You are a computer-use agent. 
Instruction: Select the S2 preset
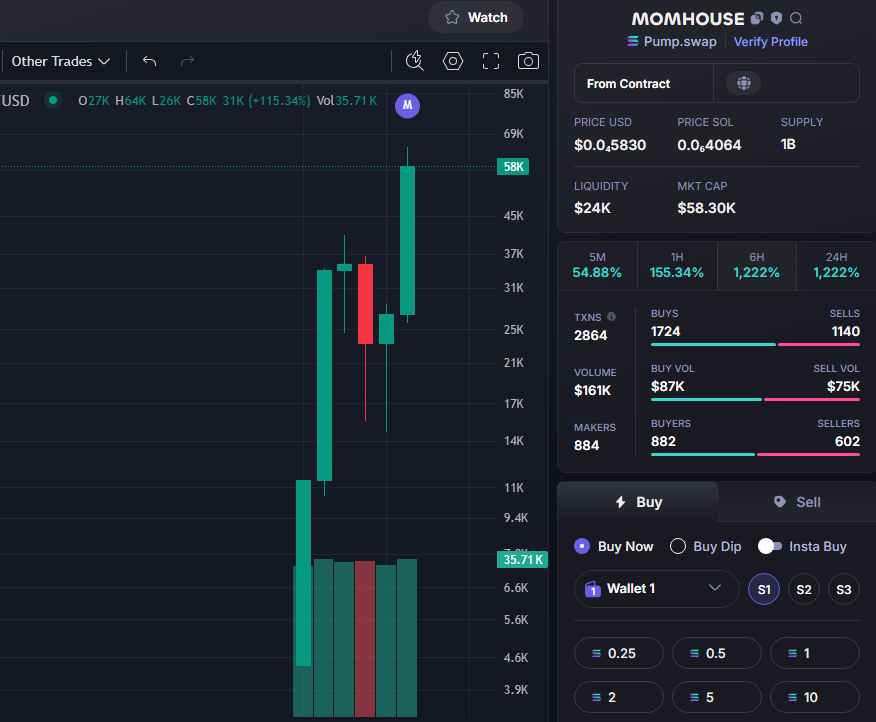coord(804,589)
